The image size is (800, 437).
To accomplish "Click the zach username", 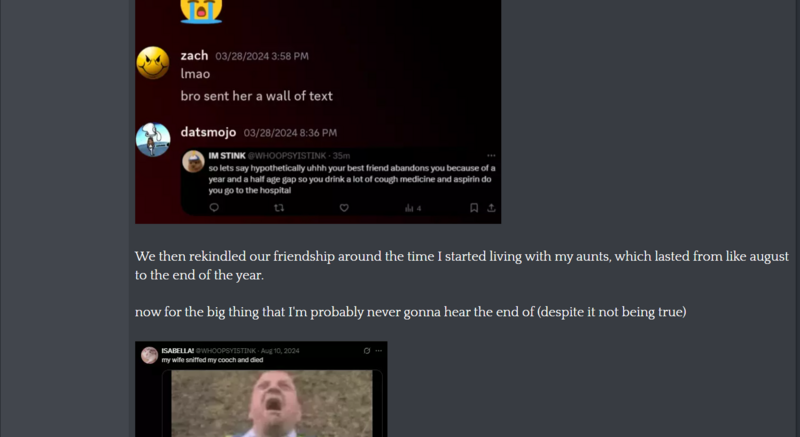I will 194,56.
